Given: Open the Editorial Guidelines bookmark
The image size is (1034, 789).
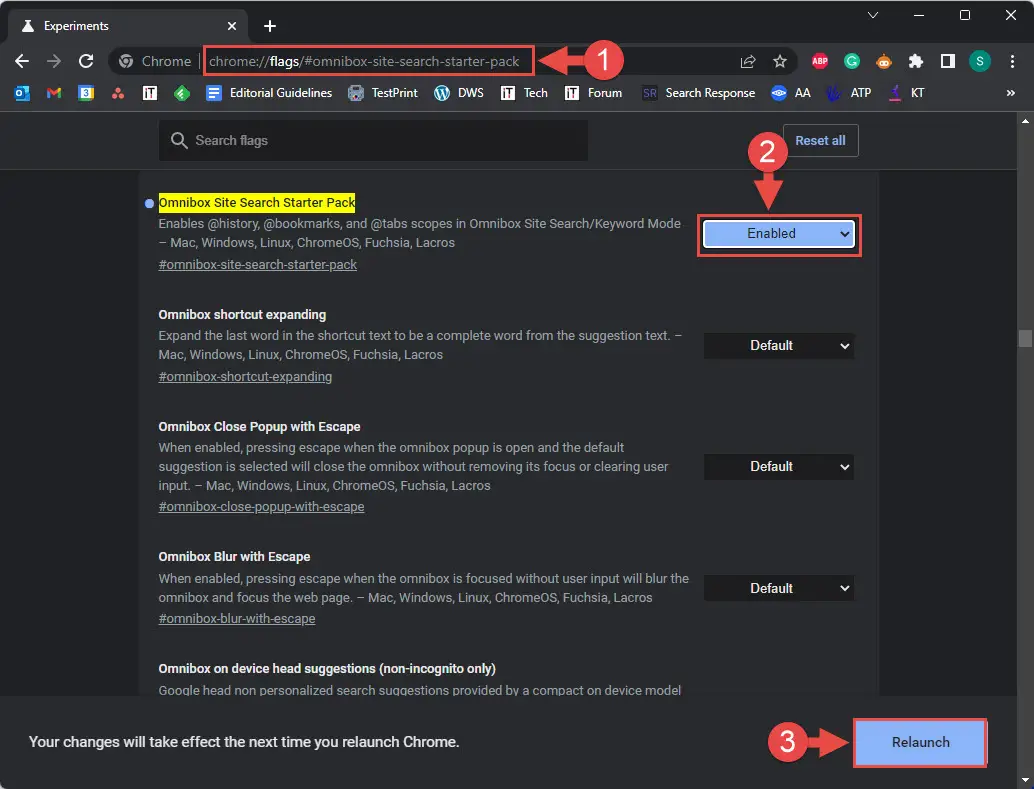Looking at the screenshot, I should [269, 93].
